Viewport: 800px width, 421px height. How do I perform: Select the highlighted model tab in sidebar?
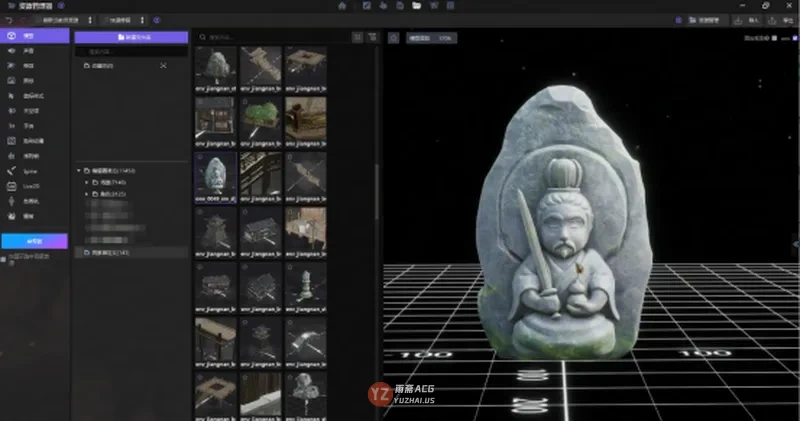pos(35,36)
